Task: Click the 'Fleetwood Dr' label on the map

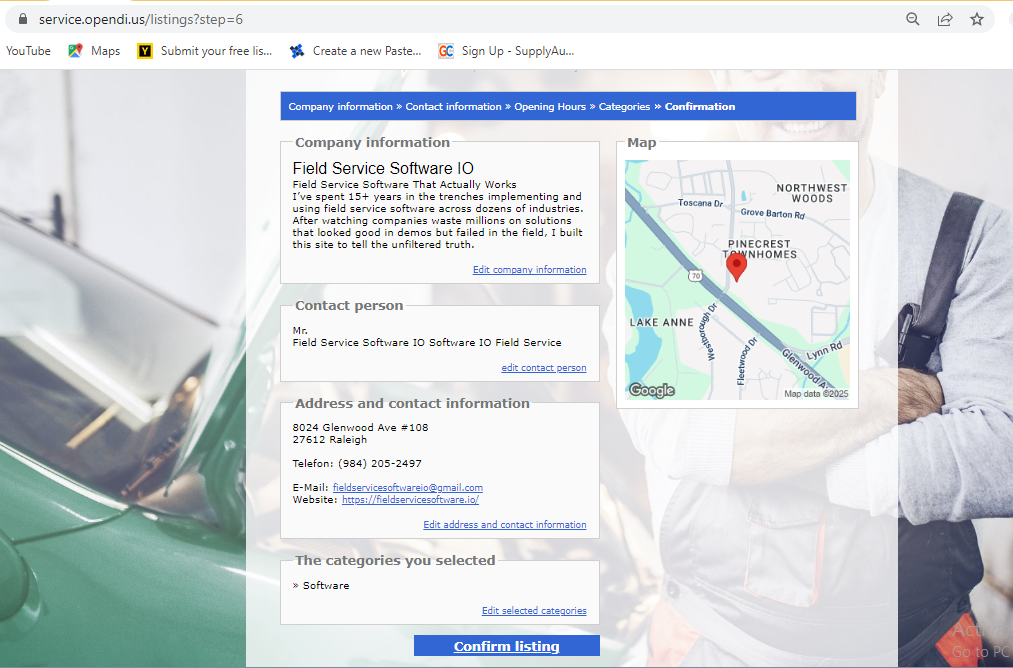Action: click(x=746, y=361)
